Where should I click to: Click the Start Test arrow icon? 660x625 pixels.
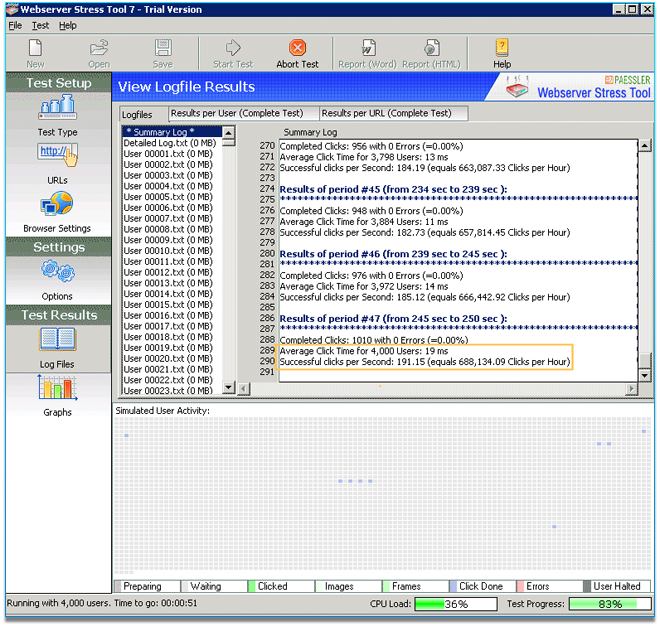coord(233,48)
